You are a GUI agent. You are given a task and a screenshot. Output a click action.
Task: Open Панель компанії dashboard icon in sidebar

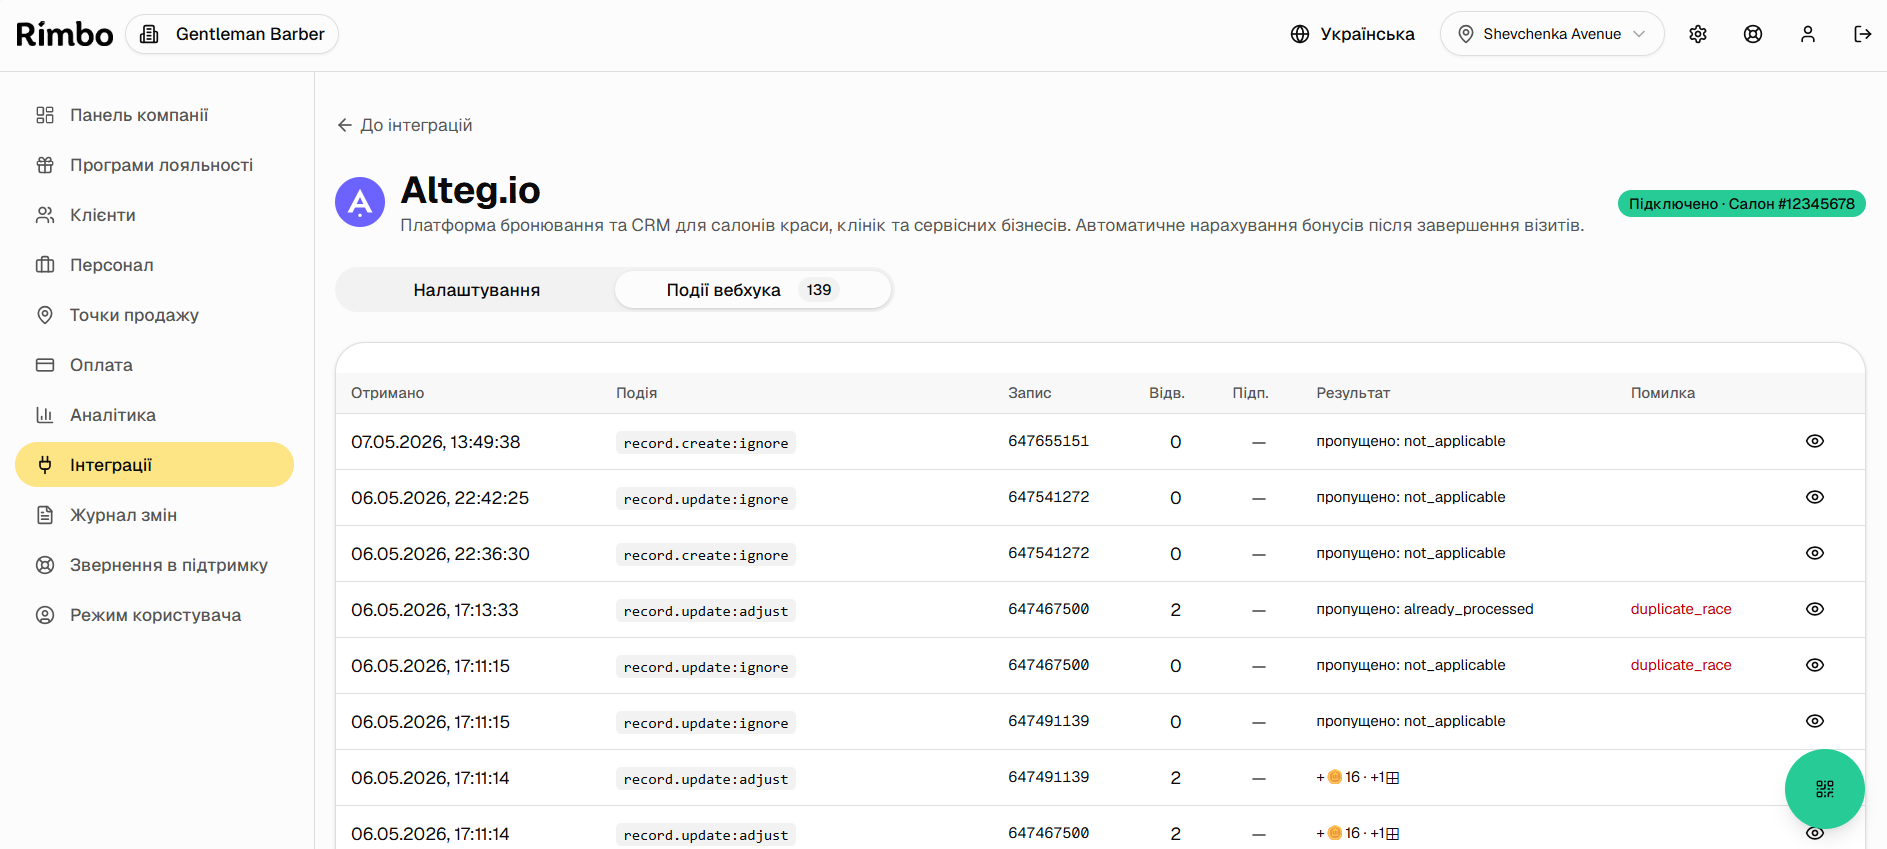45,115
